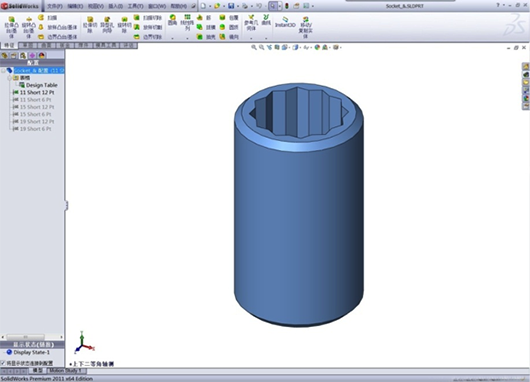Switch to the Motion Study 1 tab

[x=67, y=371]
